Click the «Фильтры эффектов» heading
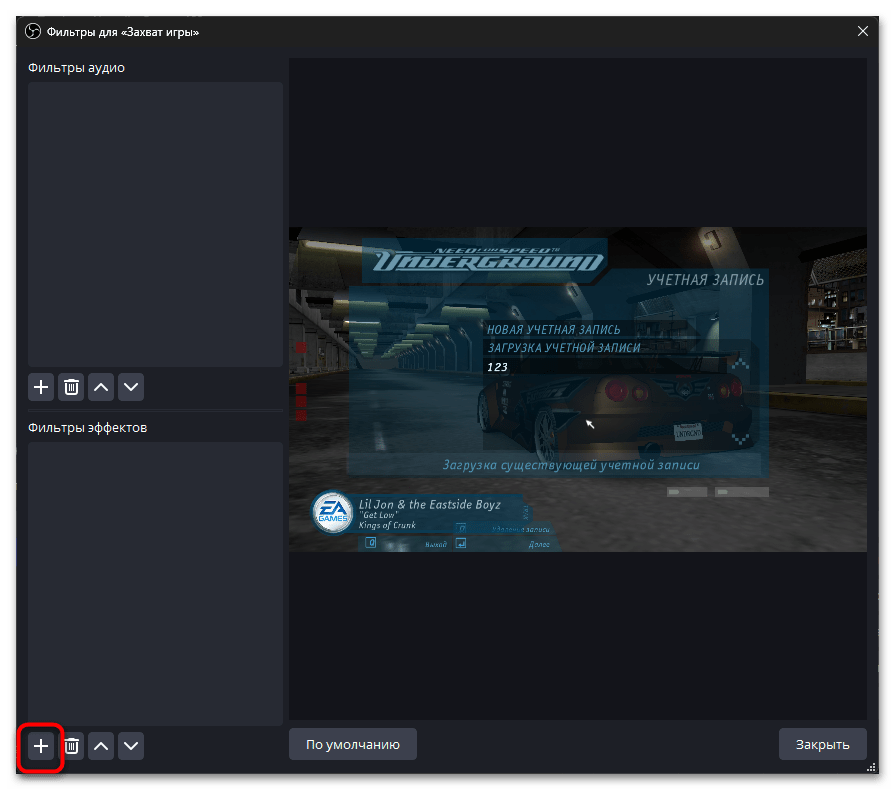895x790 pixels. pyautogui.click(x=87, y=428)
